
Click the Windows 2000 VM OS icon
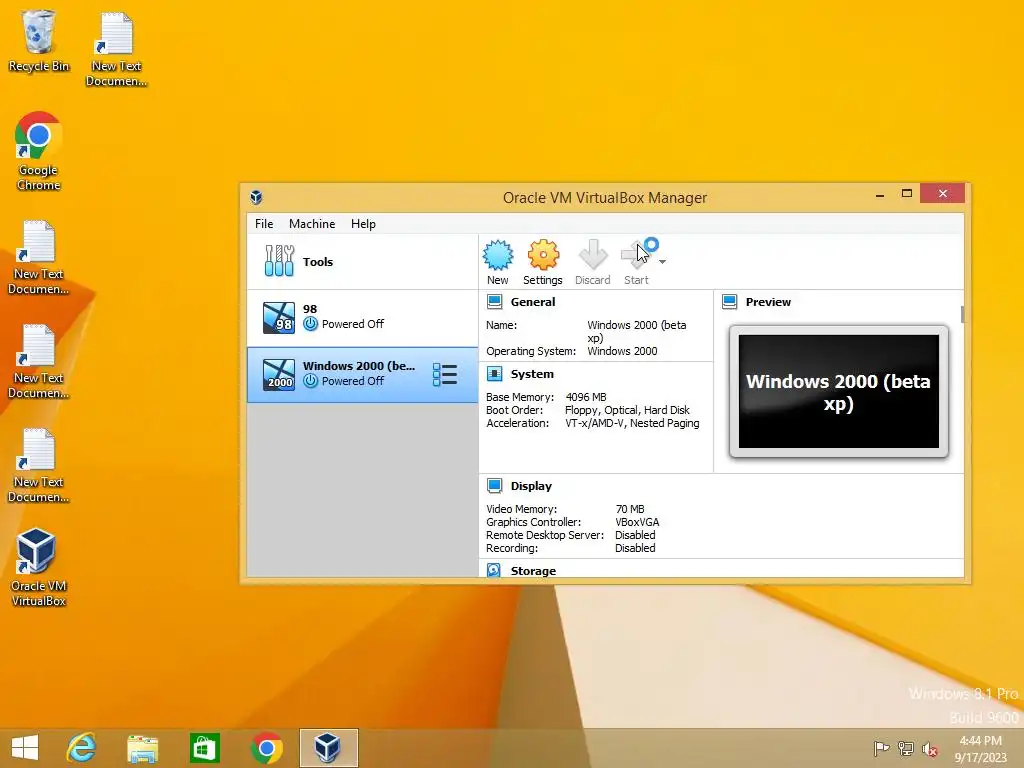(x=279, y=375)
